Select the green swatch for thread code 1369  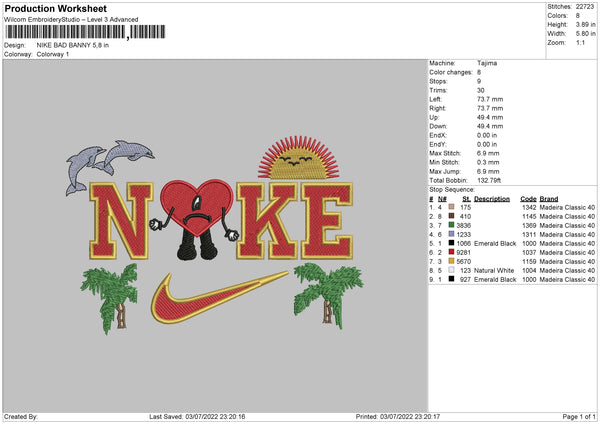click(451, 225)
